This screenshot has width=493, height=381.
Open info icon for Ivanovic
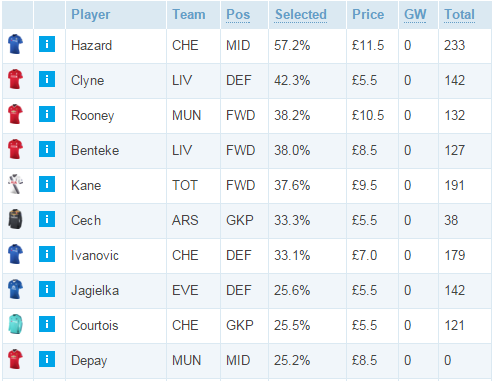(x=47, y=254)
